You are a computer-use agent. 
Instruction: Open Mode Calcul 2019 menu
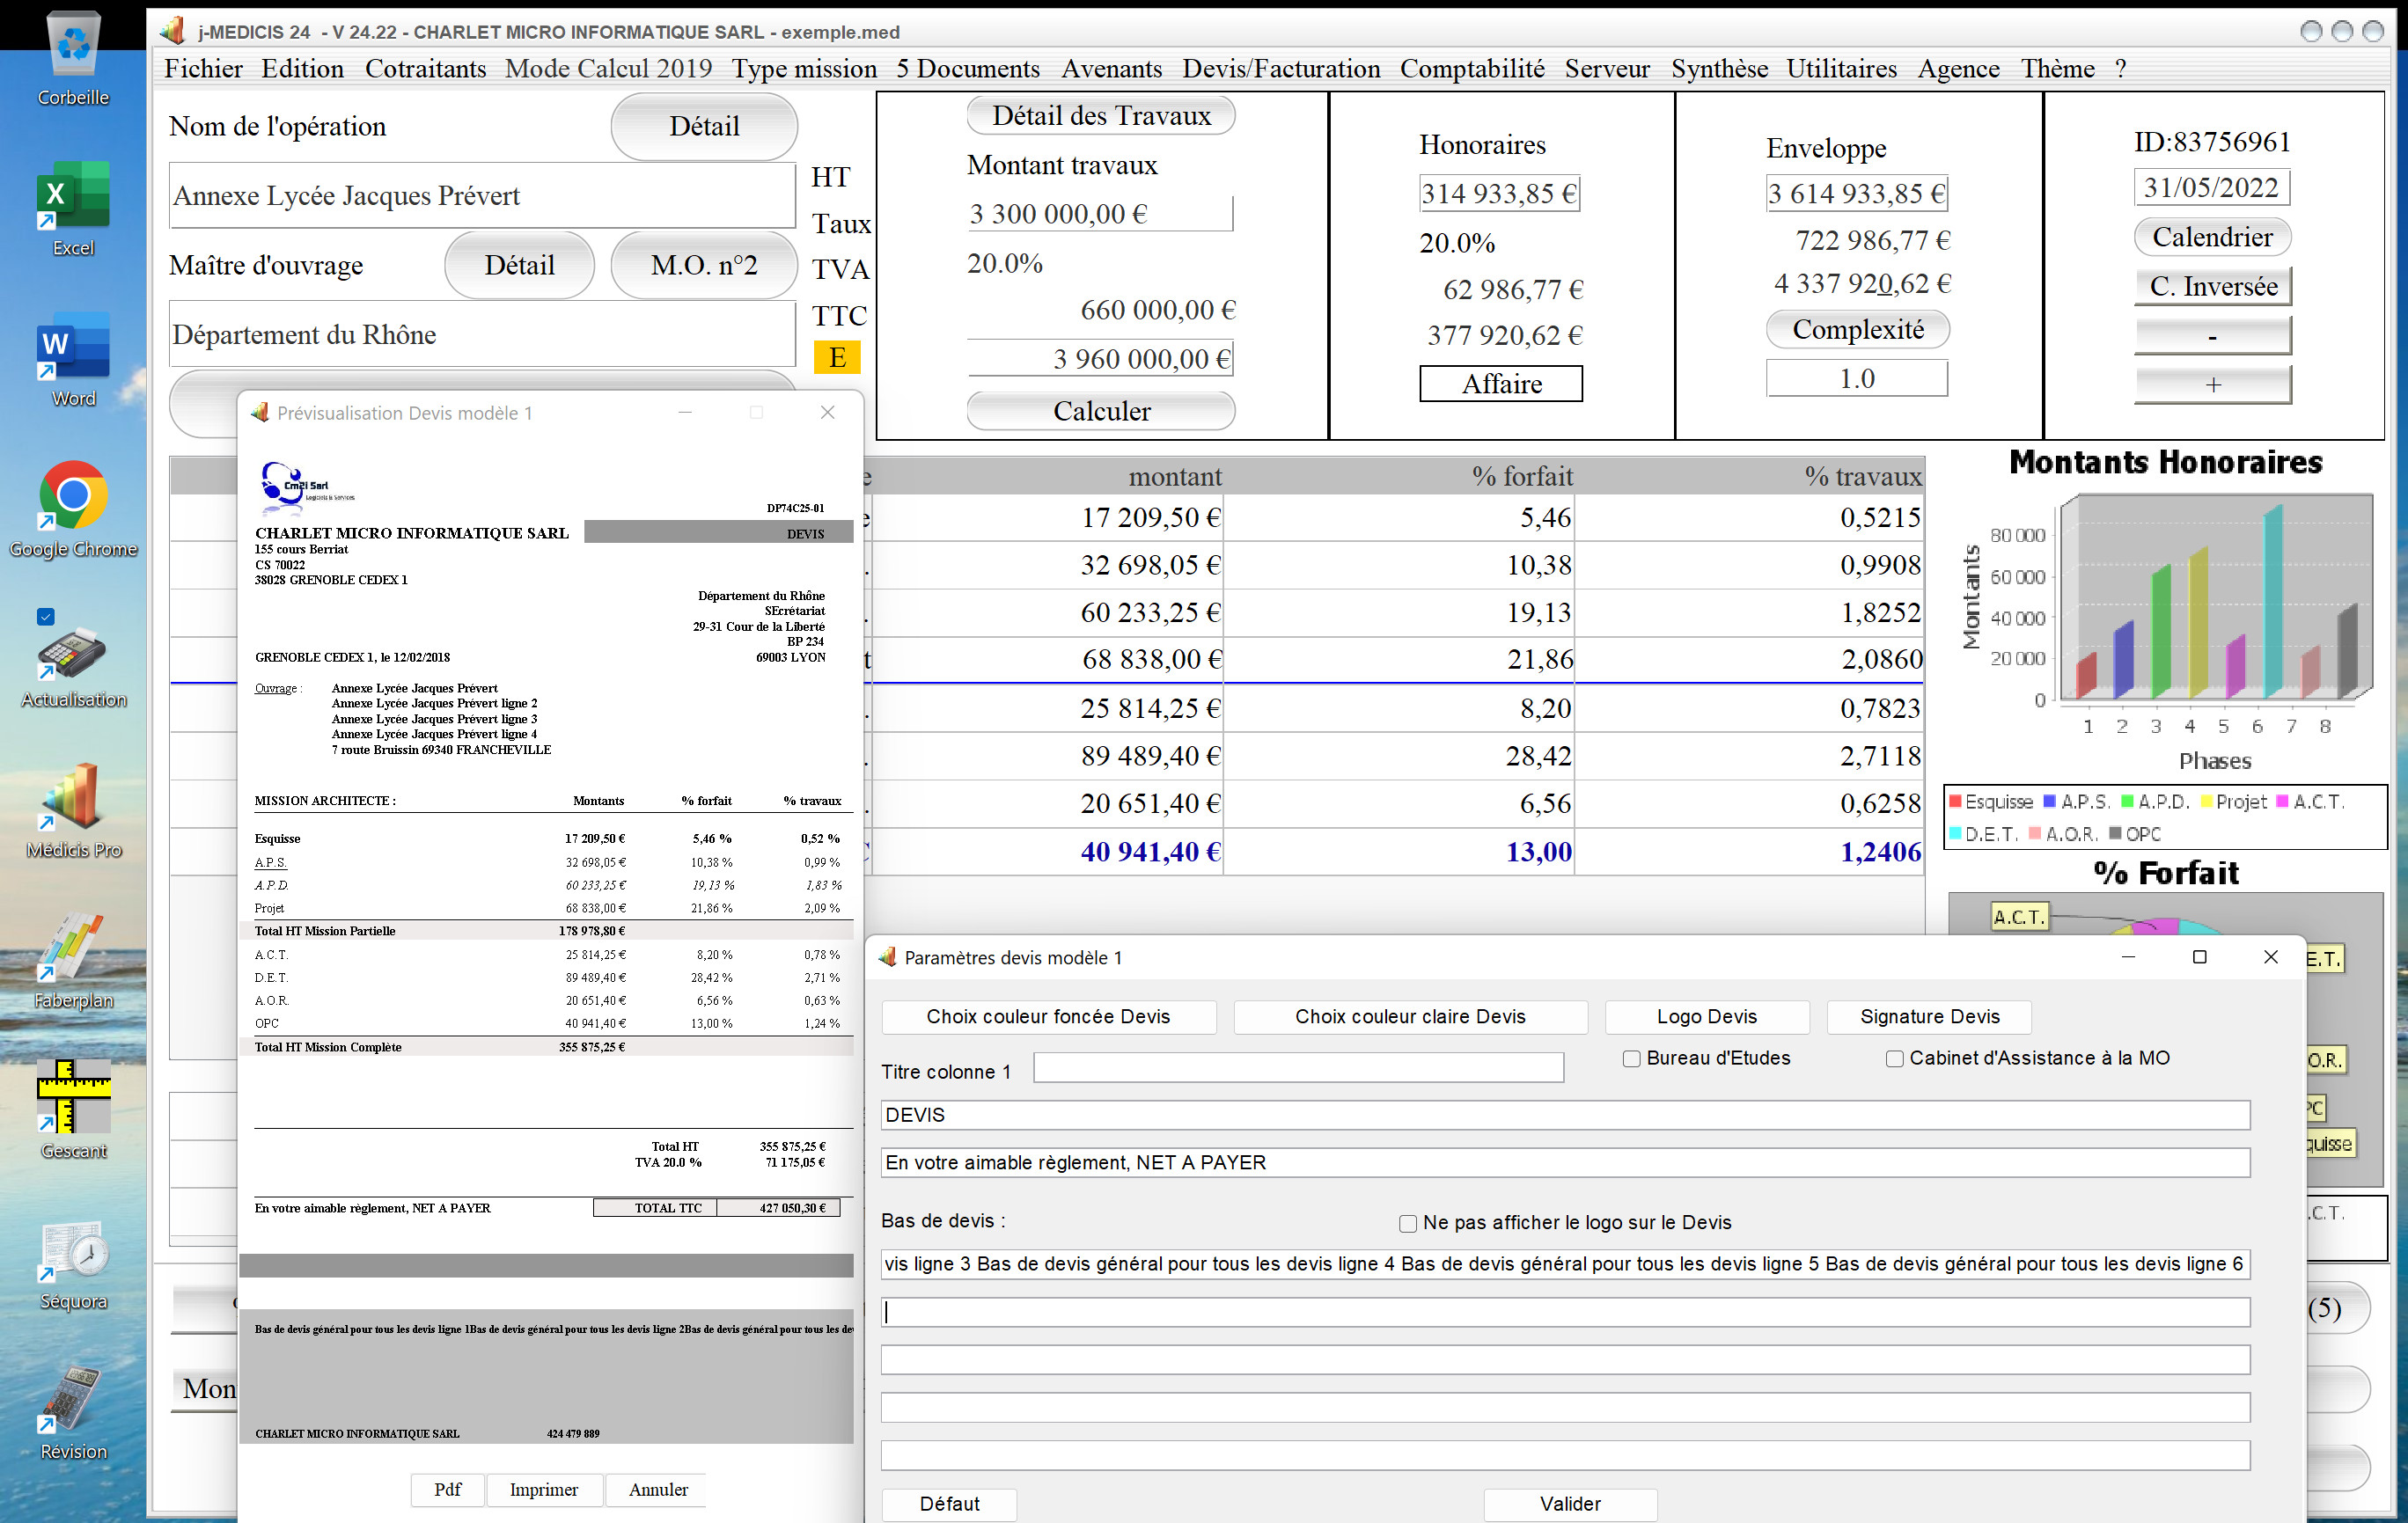click(608, 68)
